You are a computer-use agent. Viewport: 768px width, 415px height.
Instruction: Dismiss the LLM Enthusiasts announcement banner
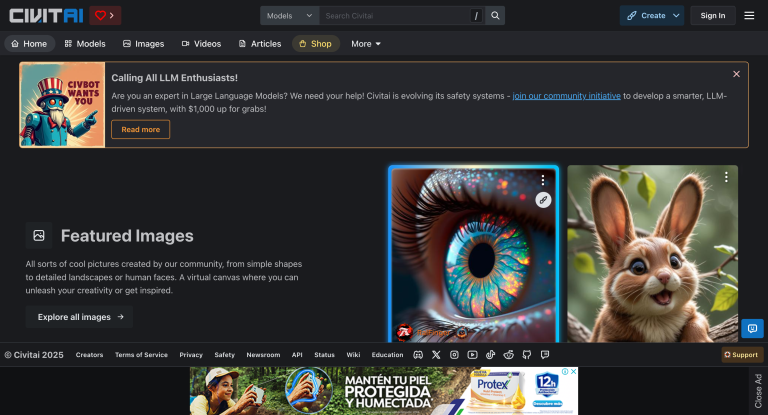point(736,74)
